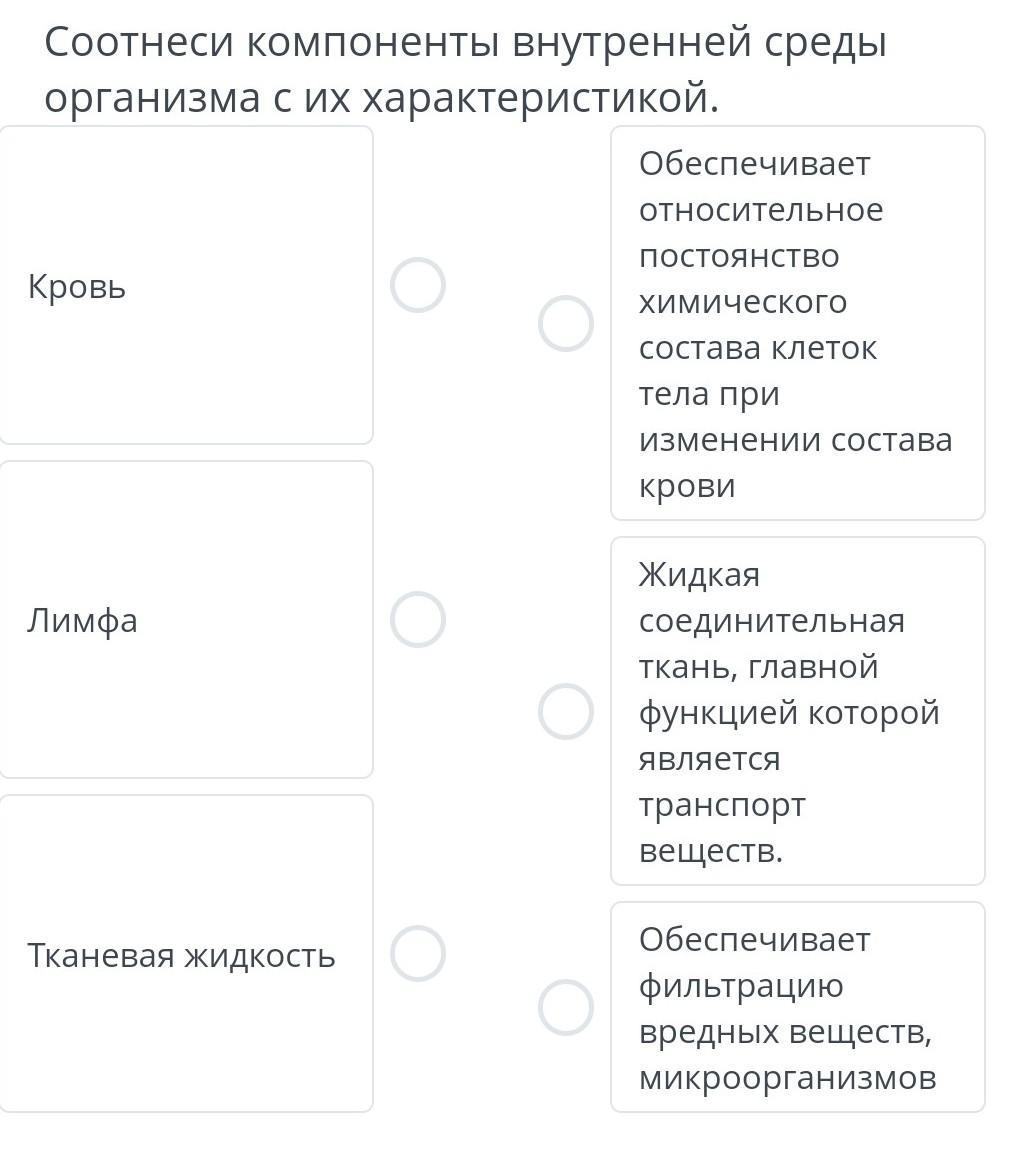Click the word 'Кровь' label text

pos(77,287)
